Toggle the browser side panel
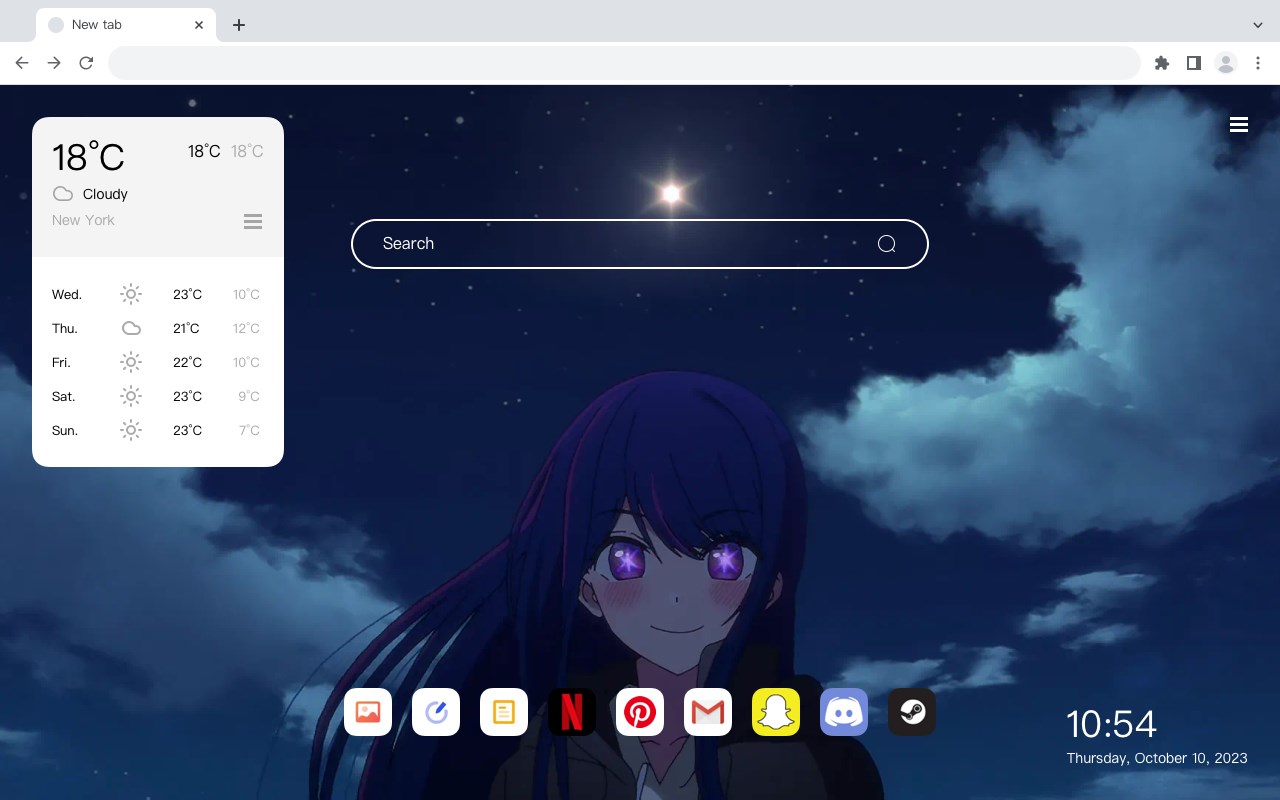Image resolution: width=1280 pixels, height=800 pixels. pos(1193,63)
